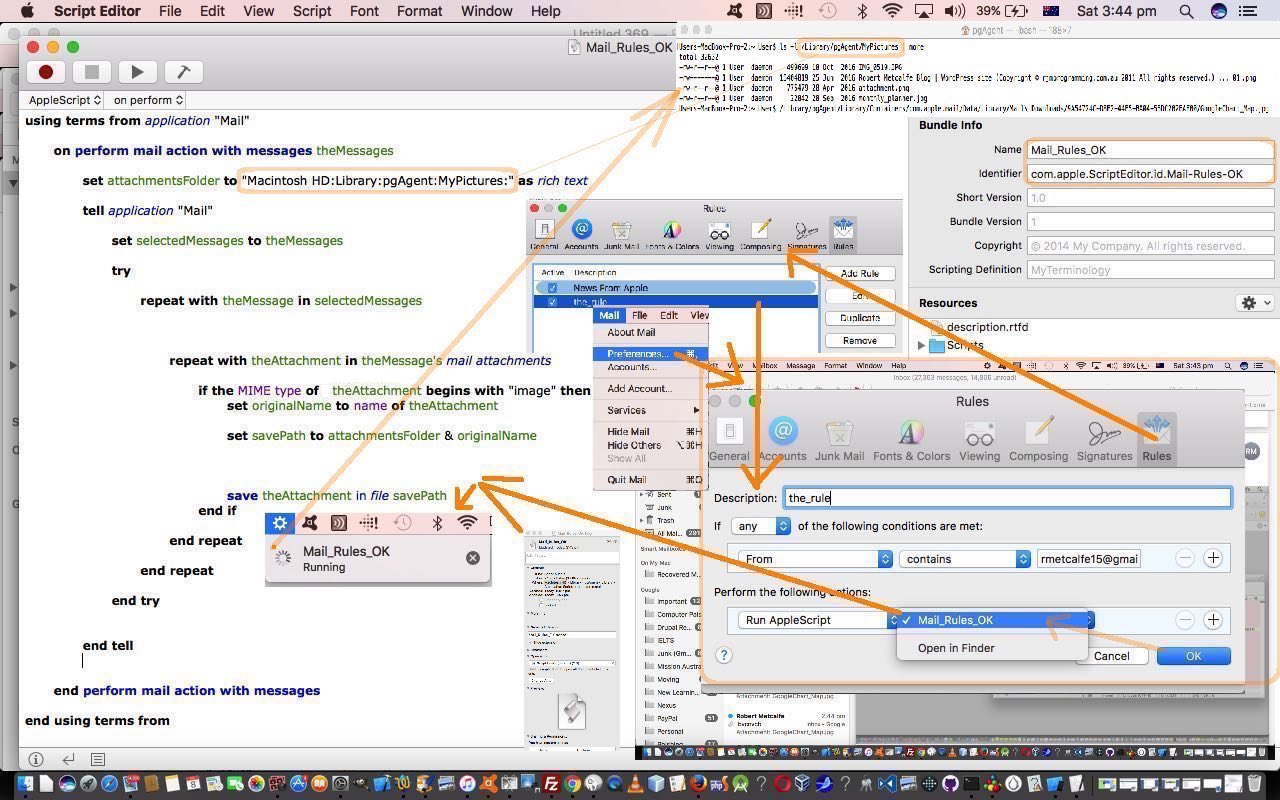Image resolution: width=1280 pixels, height=800 pixels.
Task: Click the red Record button in Script Editor
Action: pos(45,72)
